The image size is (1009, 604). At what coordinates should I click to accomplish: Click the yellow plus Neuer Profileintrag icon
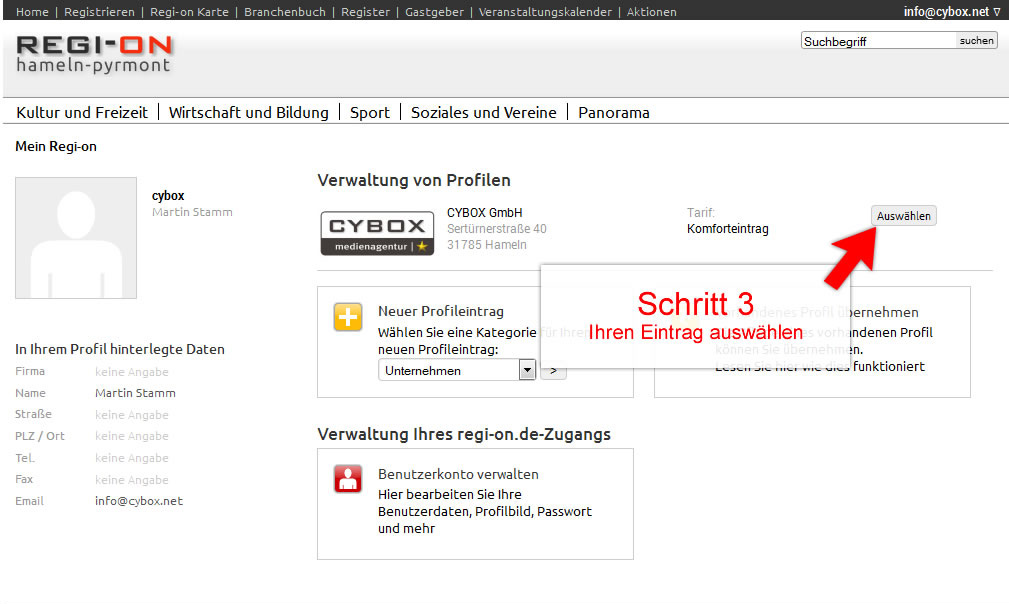click(x=347, y=317)
